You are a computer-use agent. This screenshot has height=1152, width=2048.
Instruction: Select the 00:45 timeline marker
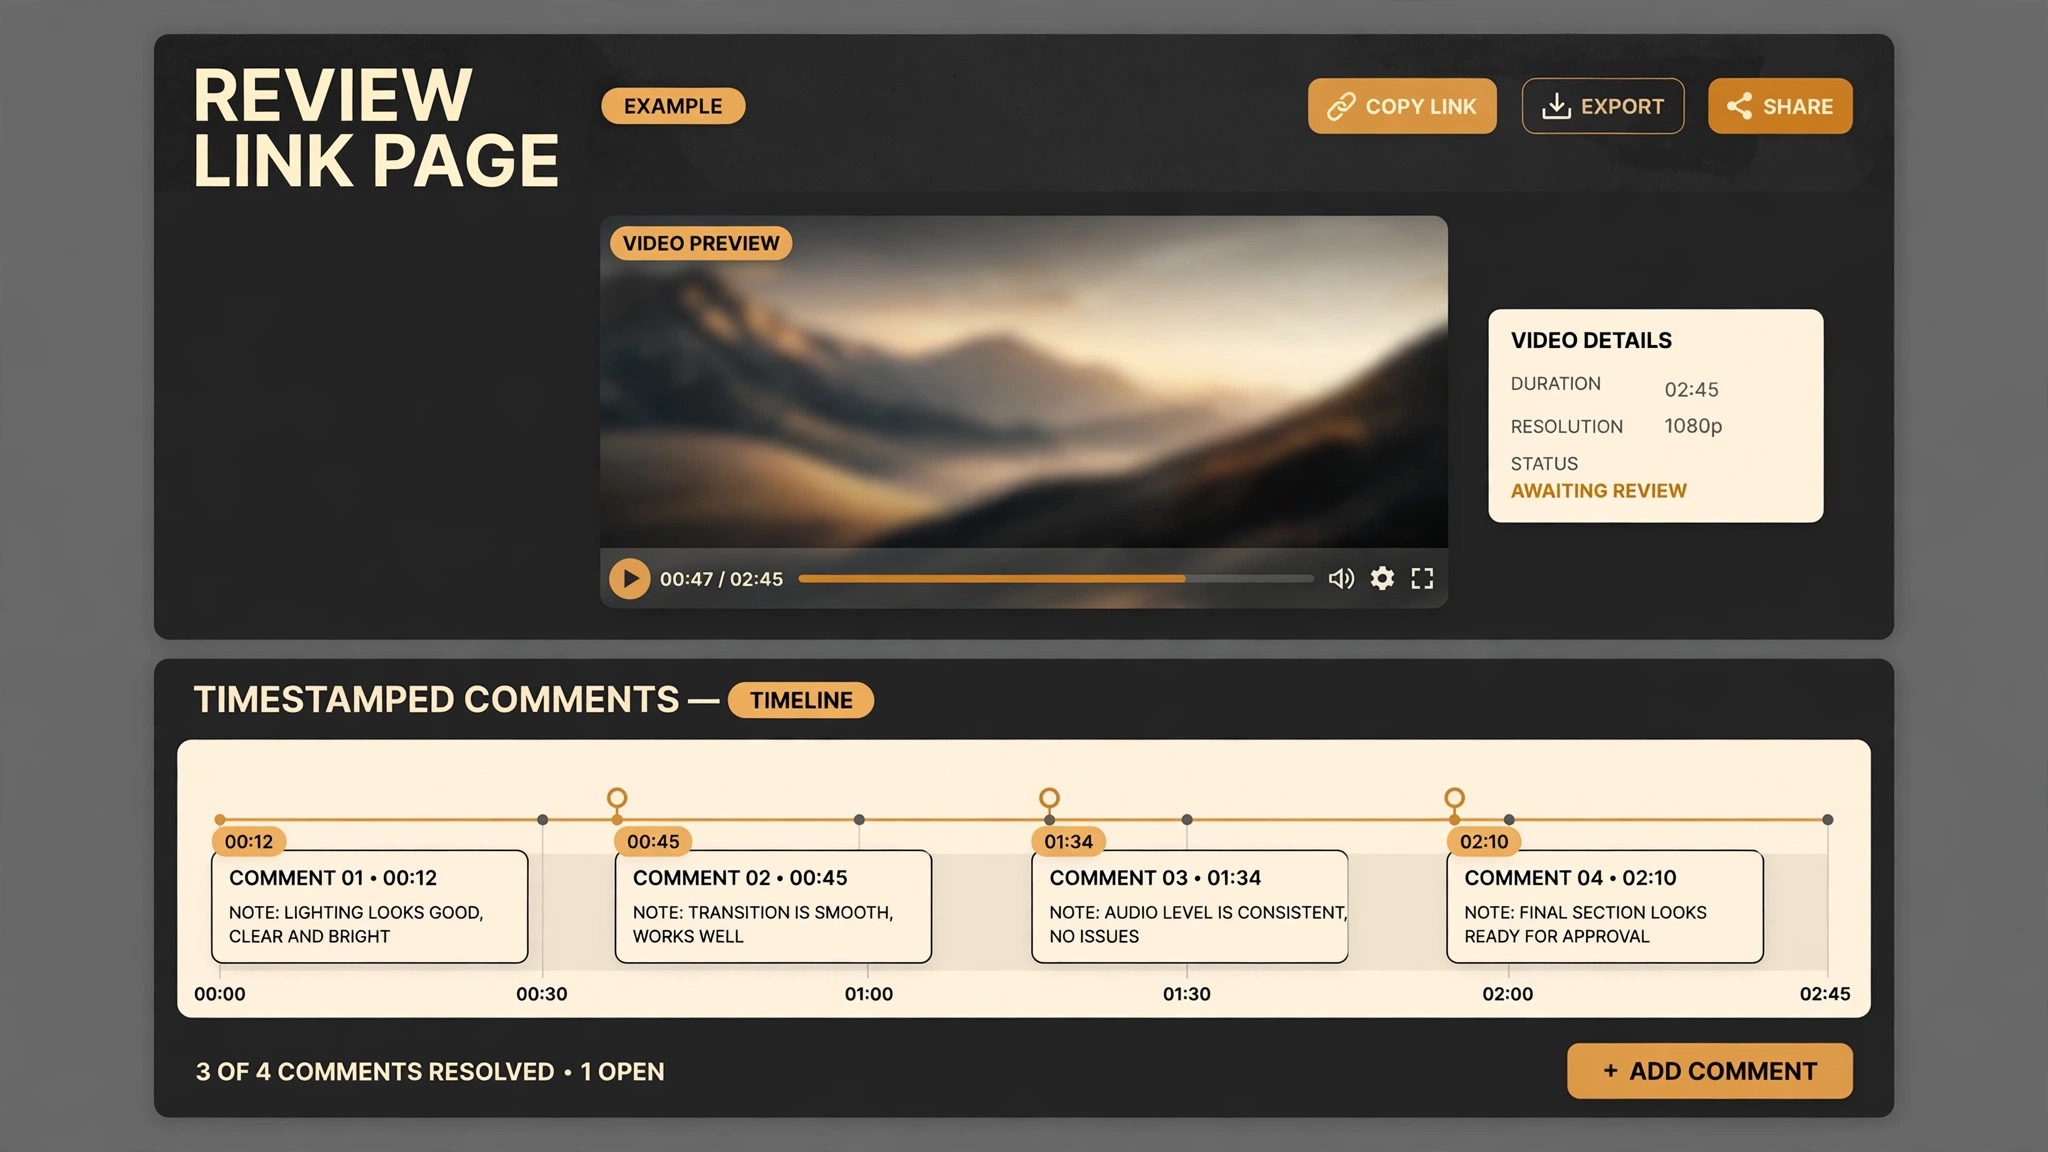click(653, 842)
